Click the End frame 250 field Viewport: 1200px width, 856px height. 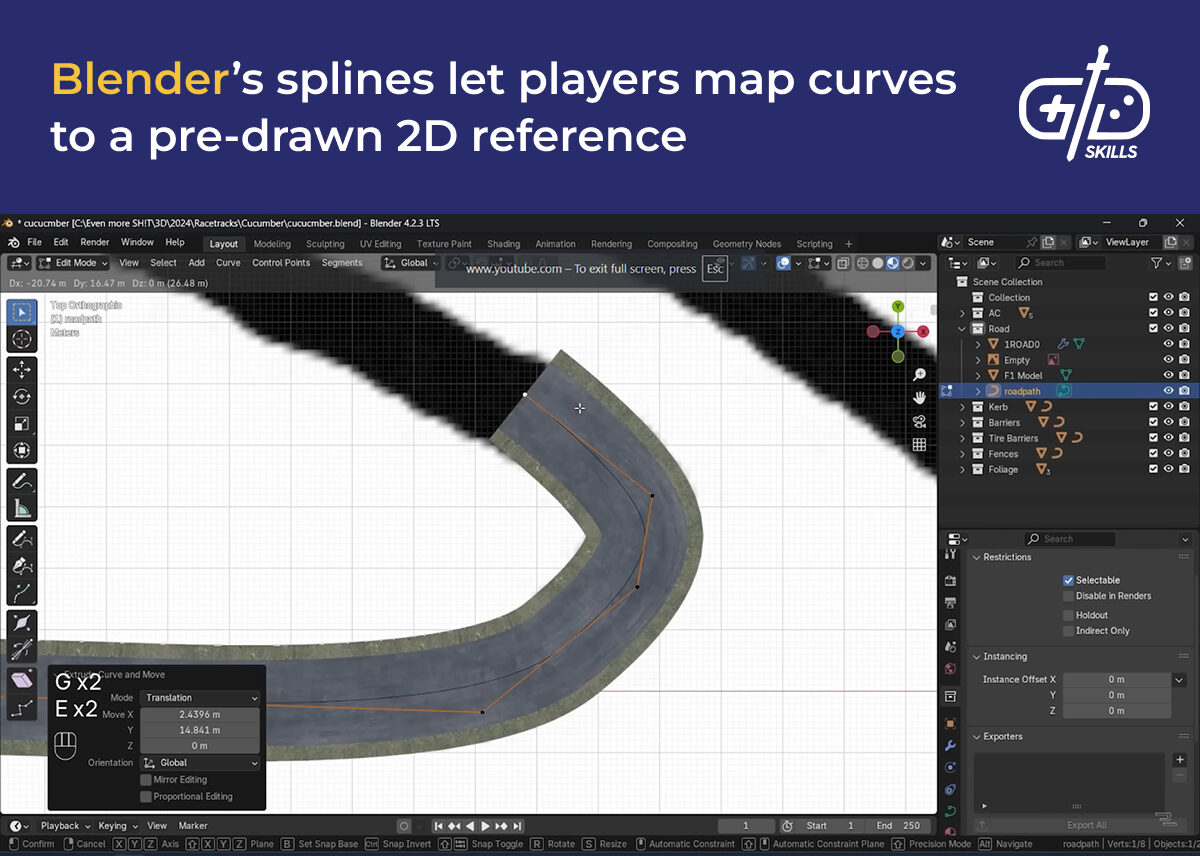tap(898, 826)
